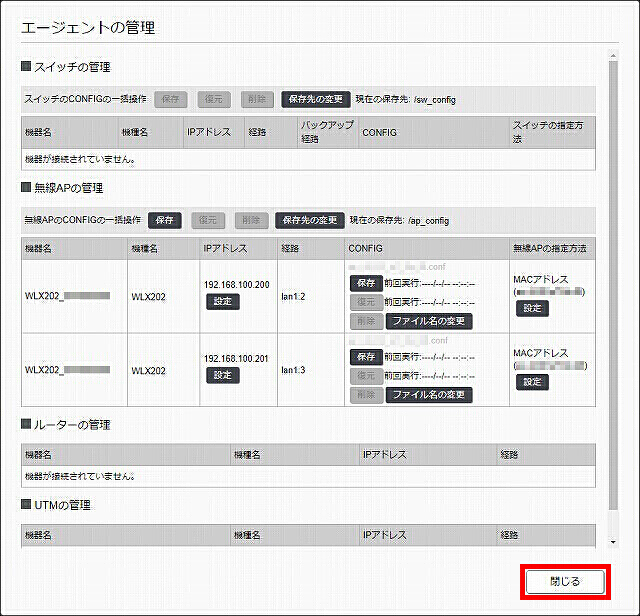
Task: Restore CONFIG for the lan1:3 access point
Action: (366, 376)
